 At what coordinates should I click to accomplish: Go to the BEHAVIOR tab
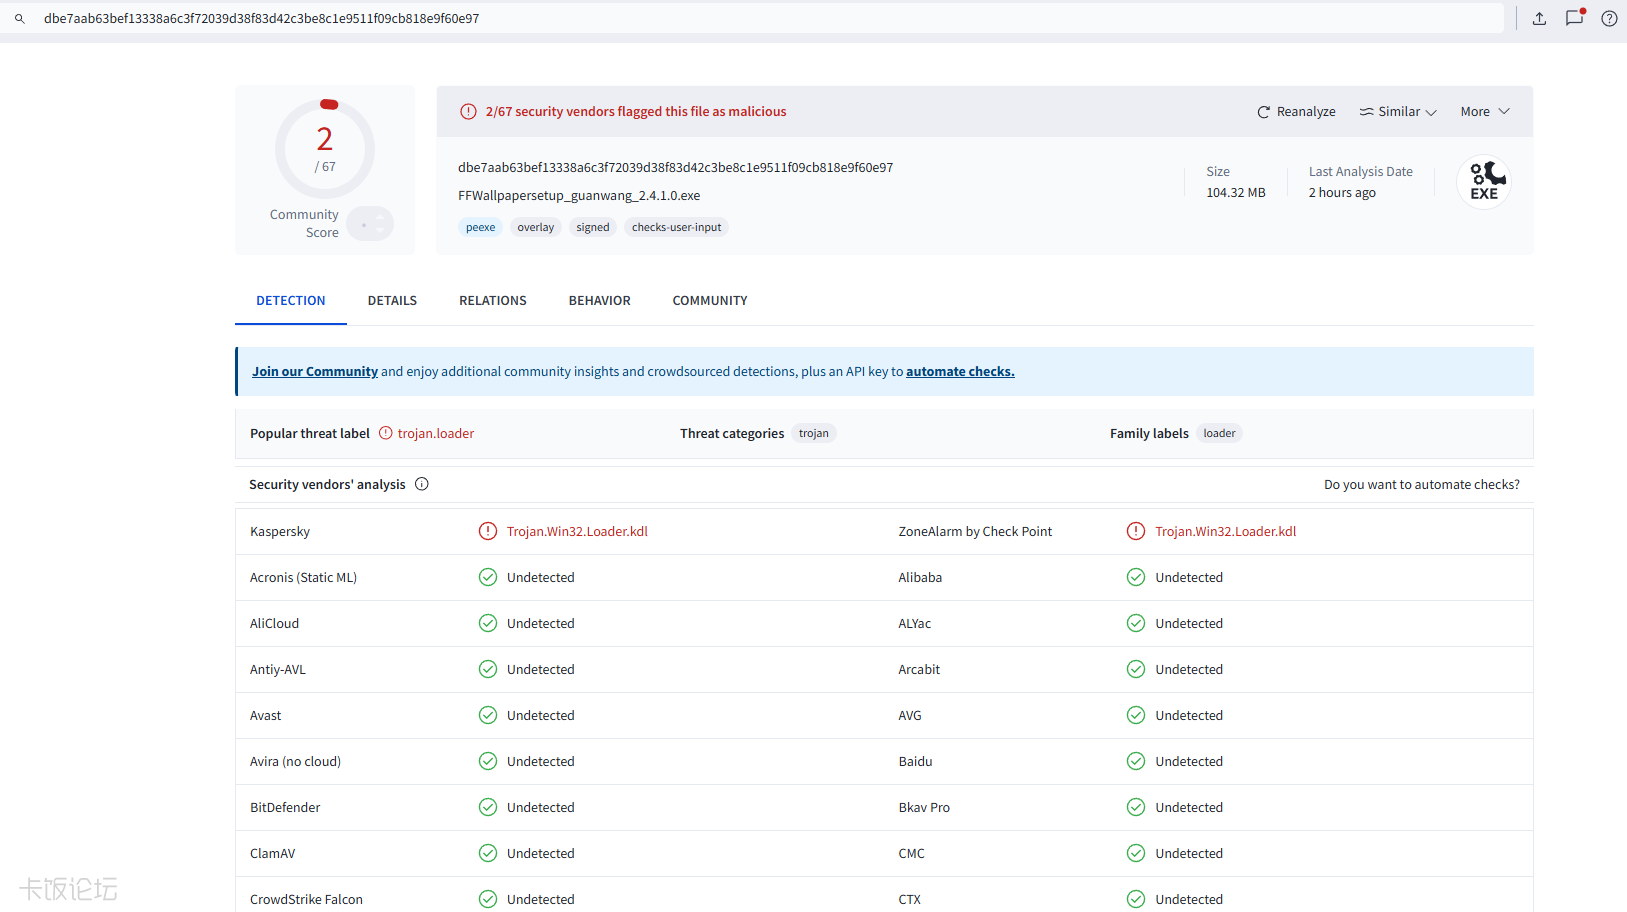(600, 301)
